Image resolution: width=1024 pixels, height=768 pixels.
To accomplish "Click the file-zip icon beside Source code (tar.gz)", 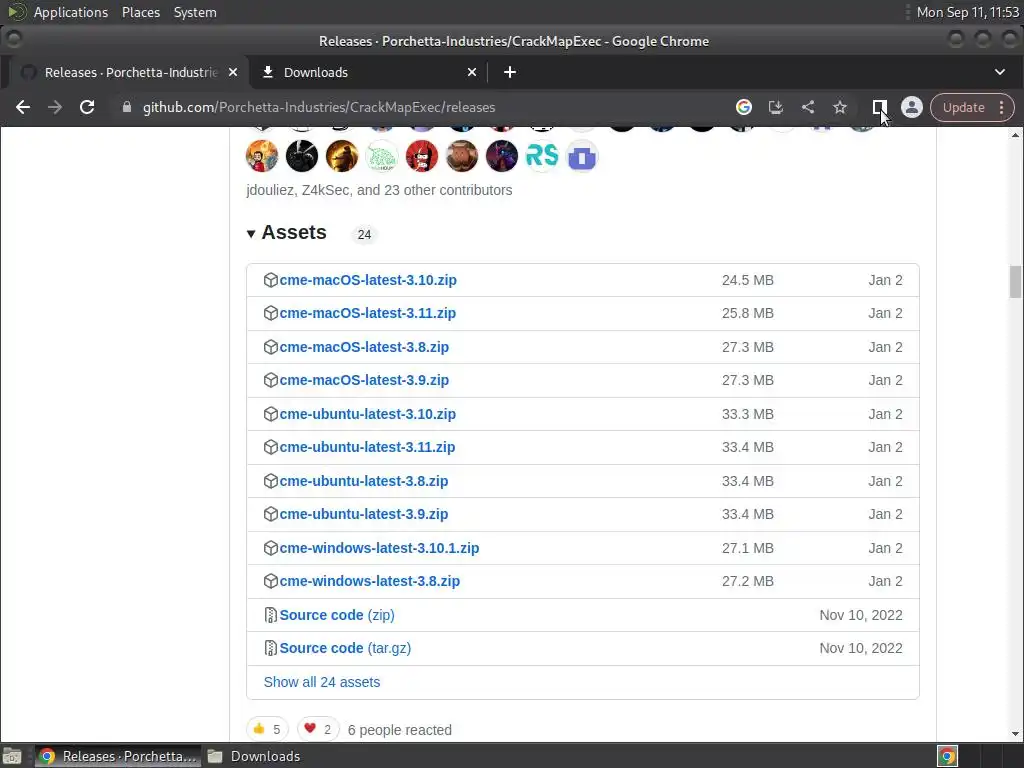I will tap(270, 648).
